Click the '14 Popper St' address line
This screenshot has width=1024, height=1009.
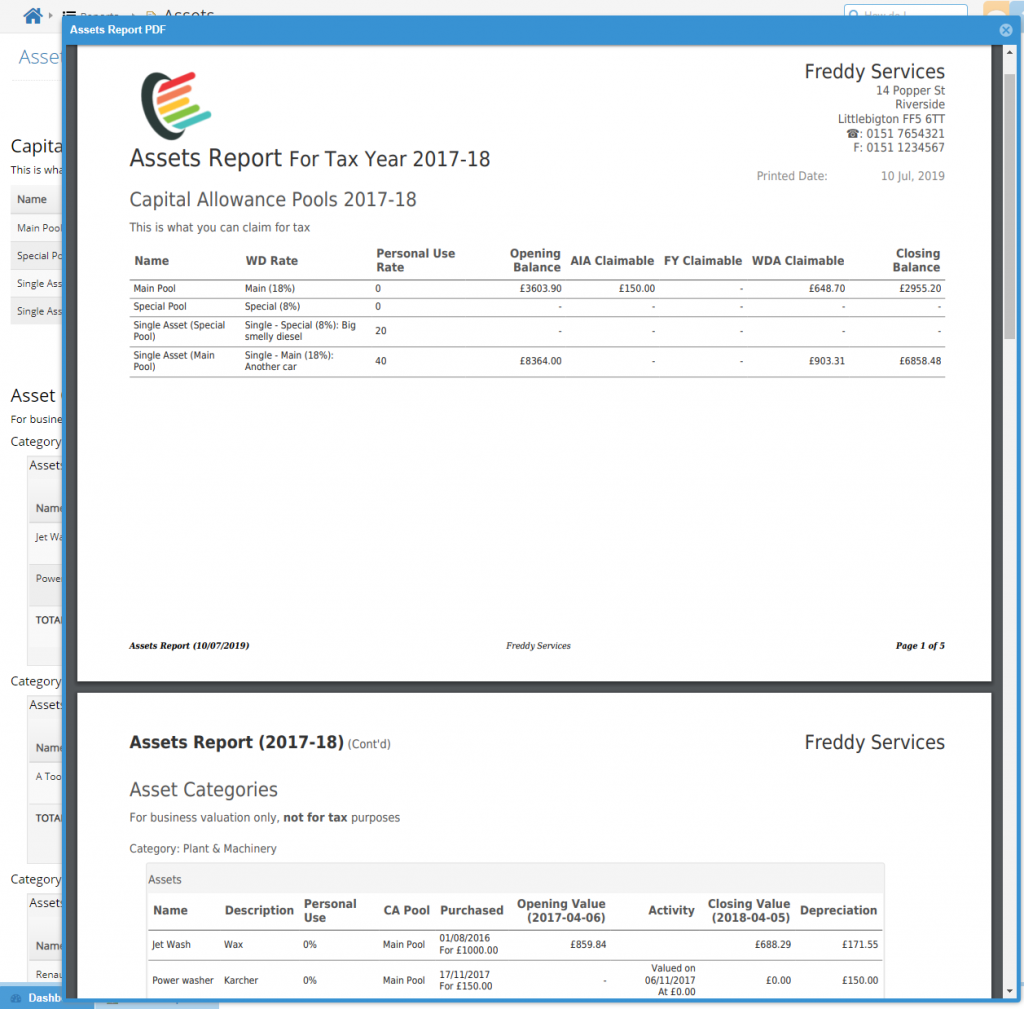[910, 90]
